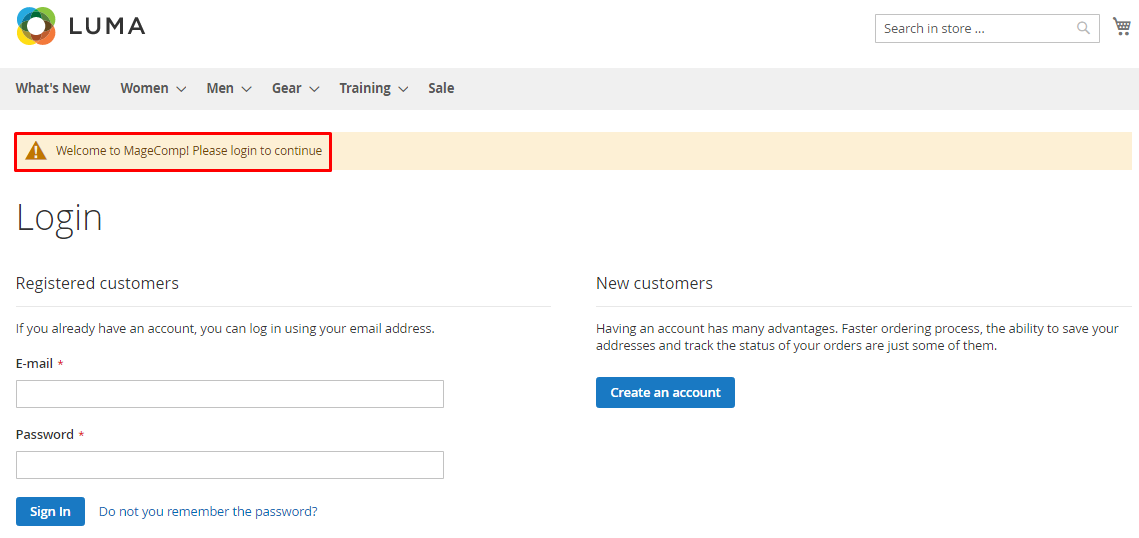Open the shopping cart icon

(x=1122, y=27)
